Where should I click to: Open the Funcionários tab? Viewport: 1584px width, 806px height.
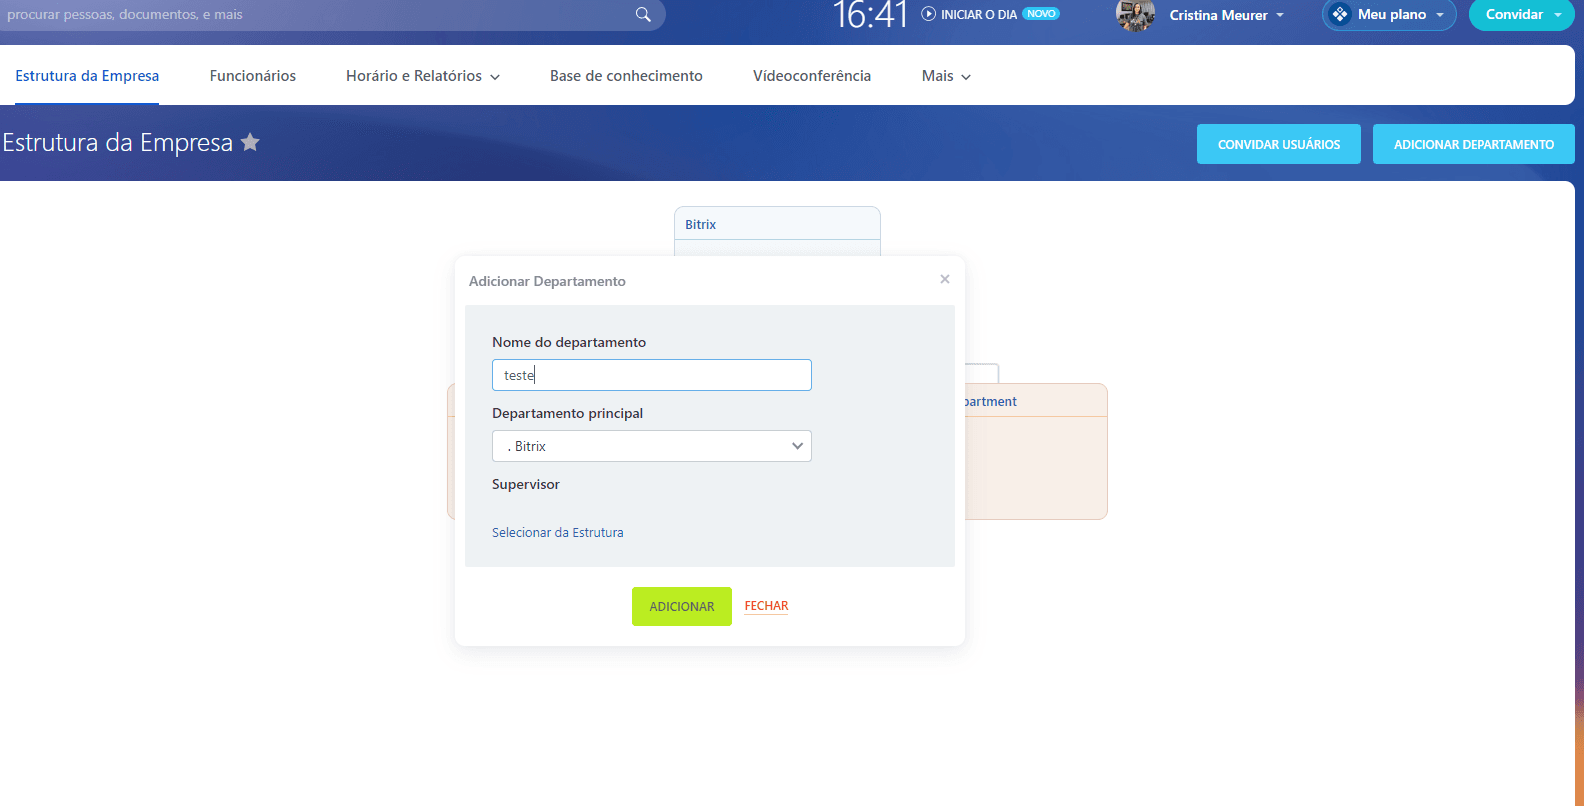[253, 76]
